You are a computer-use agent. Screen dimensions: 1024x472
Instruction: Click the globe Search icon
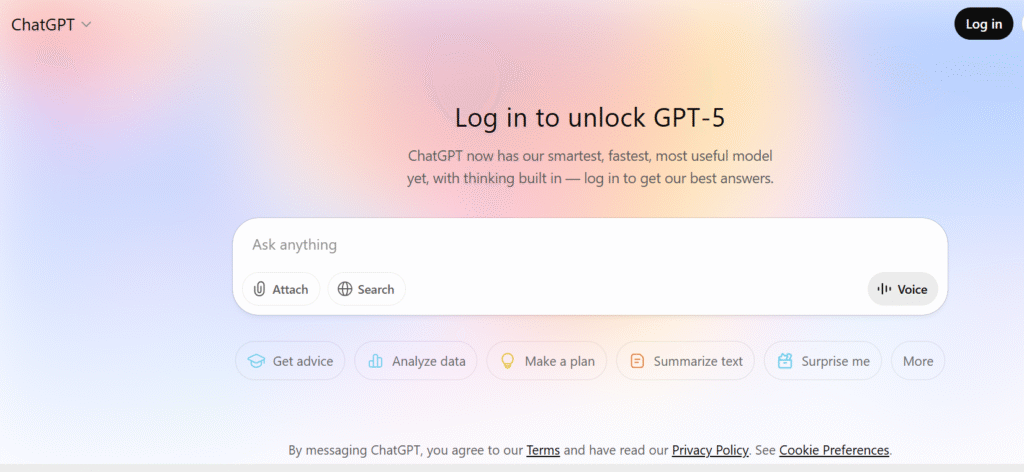345,289
